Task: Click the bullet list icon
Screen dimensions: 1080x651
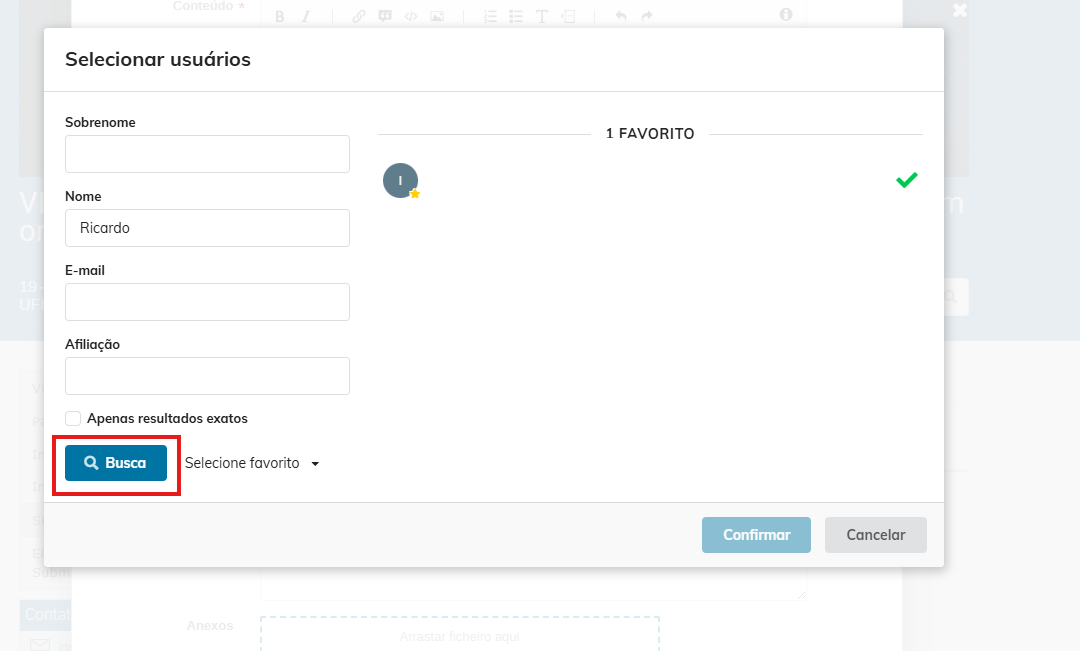Action: click(516, 16)
